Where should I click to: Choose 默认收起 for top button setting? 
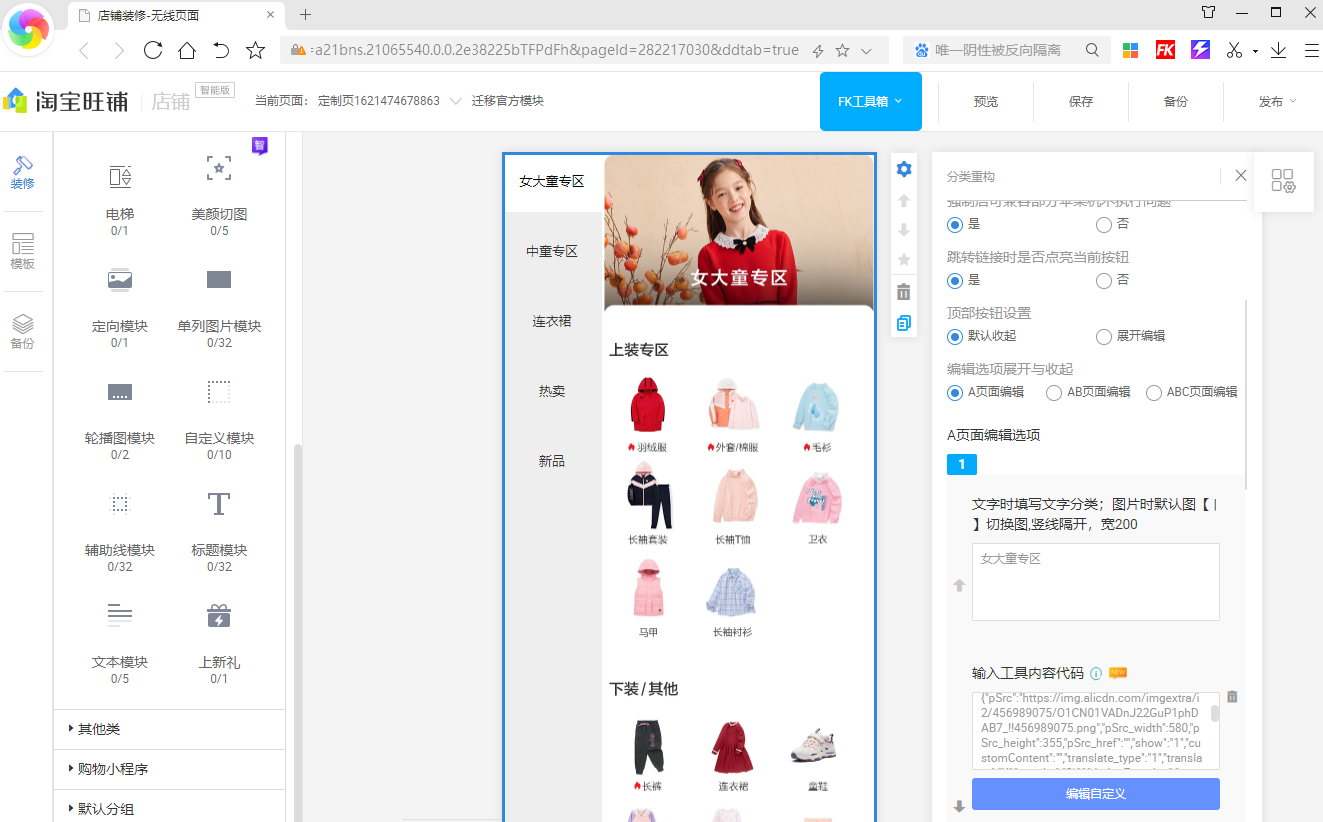click(955, 336)
